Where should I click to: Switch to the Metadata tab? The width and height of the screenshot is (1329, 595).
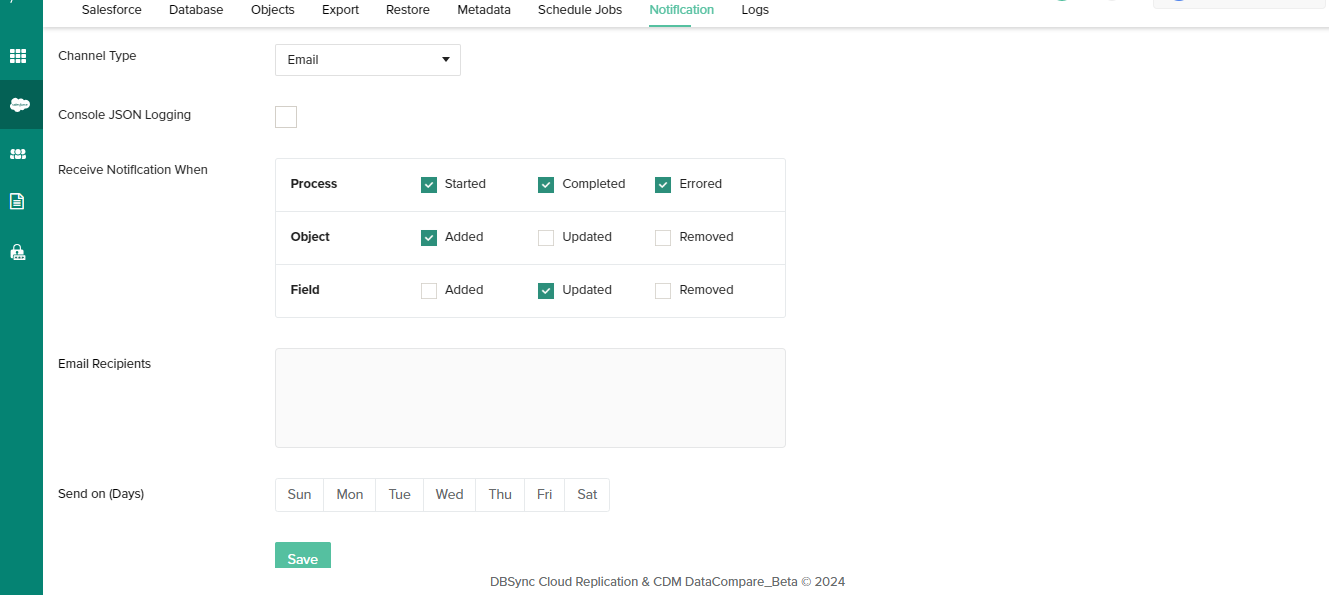coord(484,10)
